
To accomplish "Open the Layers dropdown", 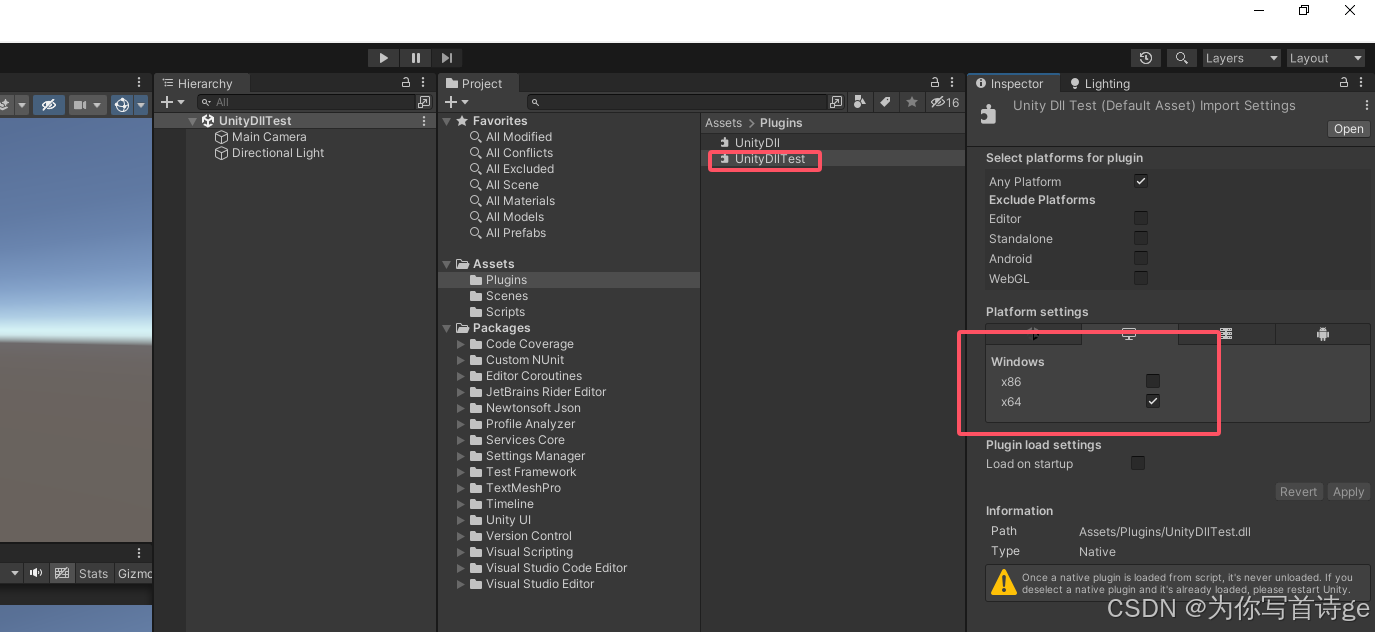I will (x=1241, y=58).
